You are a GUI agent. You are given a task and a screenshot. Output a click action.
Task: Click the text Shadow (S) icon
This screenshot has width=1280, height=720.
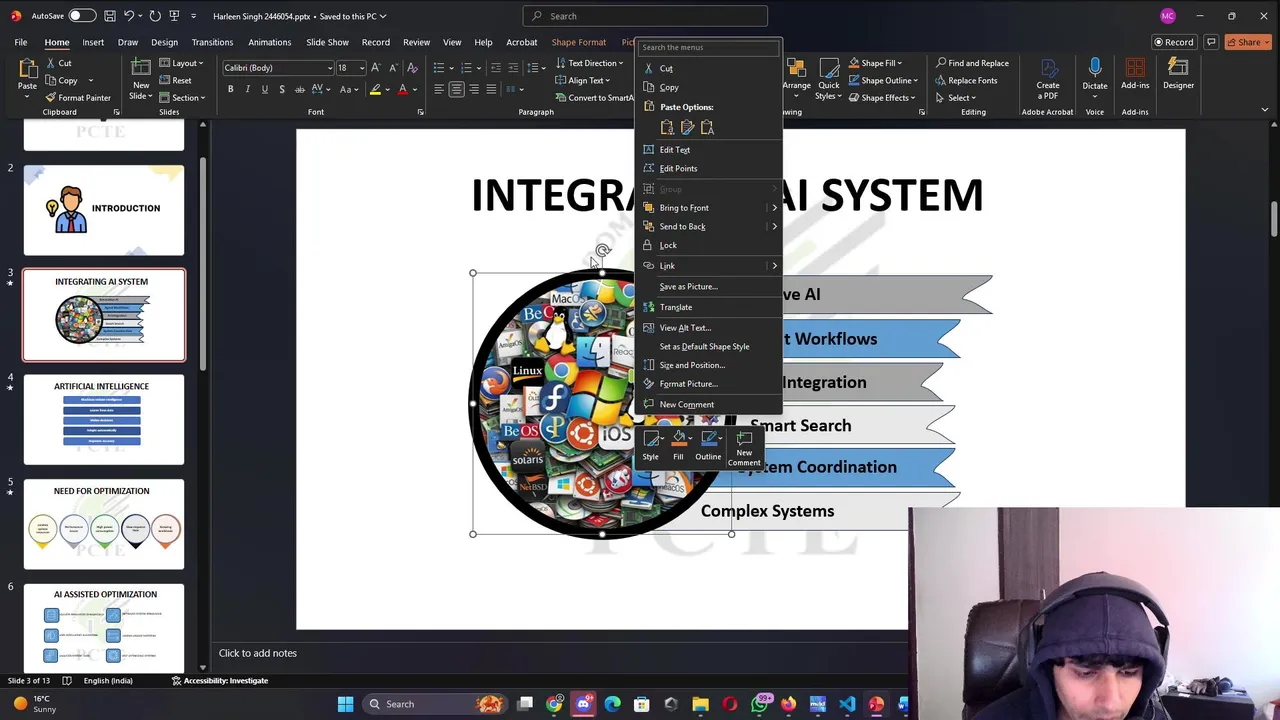282,89
